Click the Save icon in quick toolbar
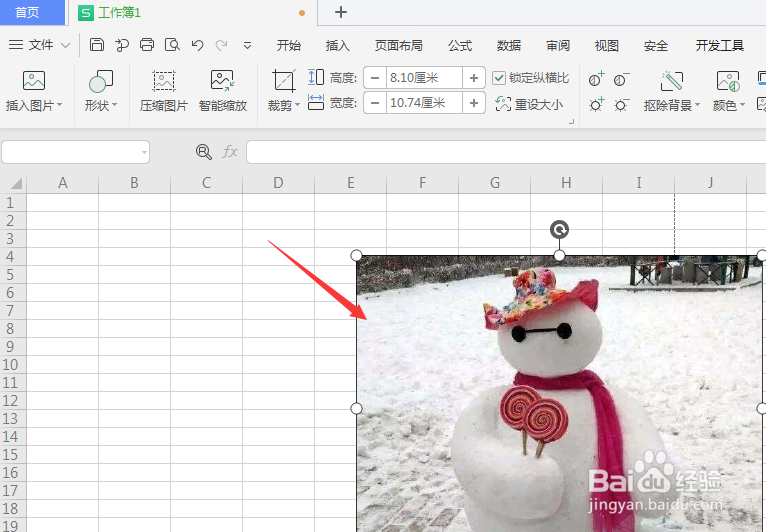The height and width of the screenshot is (532, 766). tap(97, 45)
